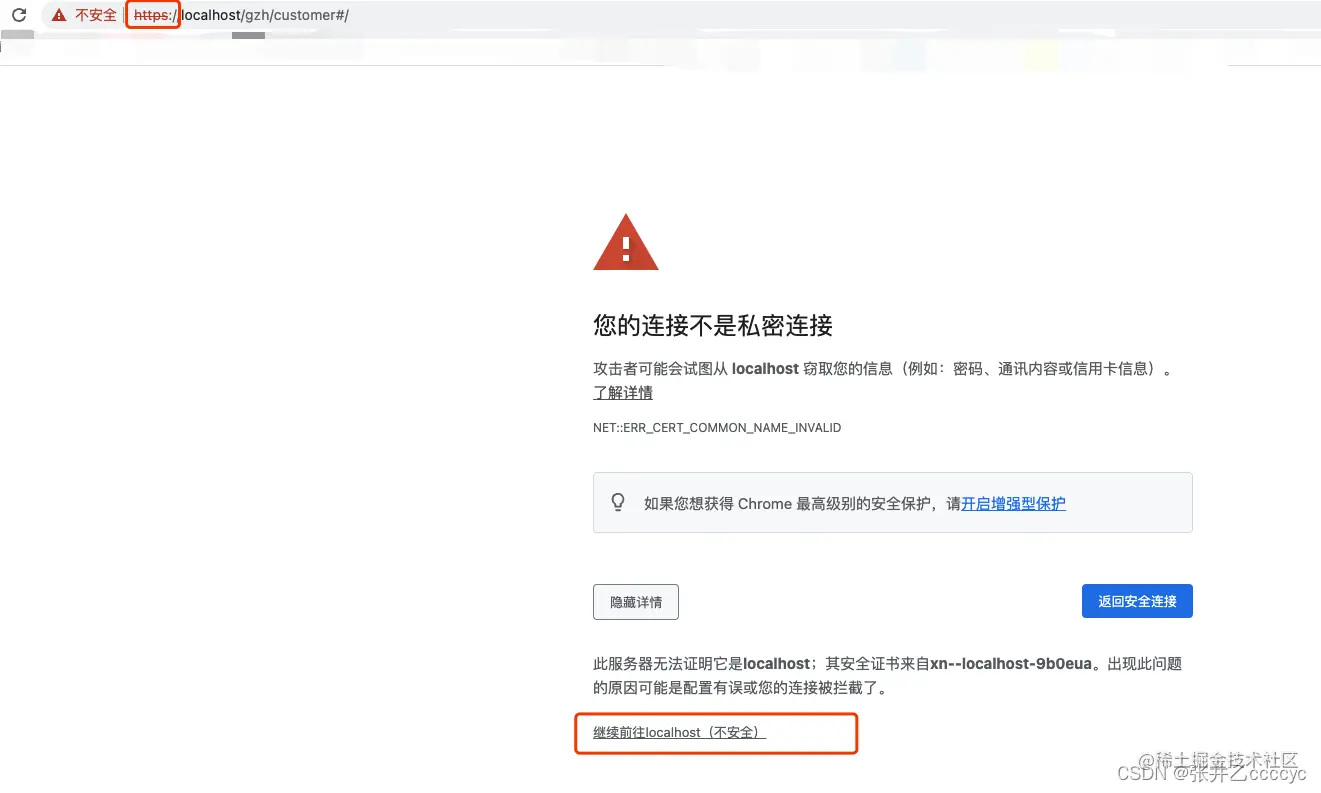Click the crossed-out https:// prefix
This screenshot has height=793, width=1321.
coord(152,14)
